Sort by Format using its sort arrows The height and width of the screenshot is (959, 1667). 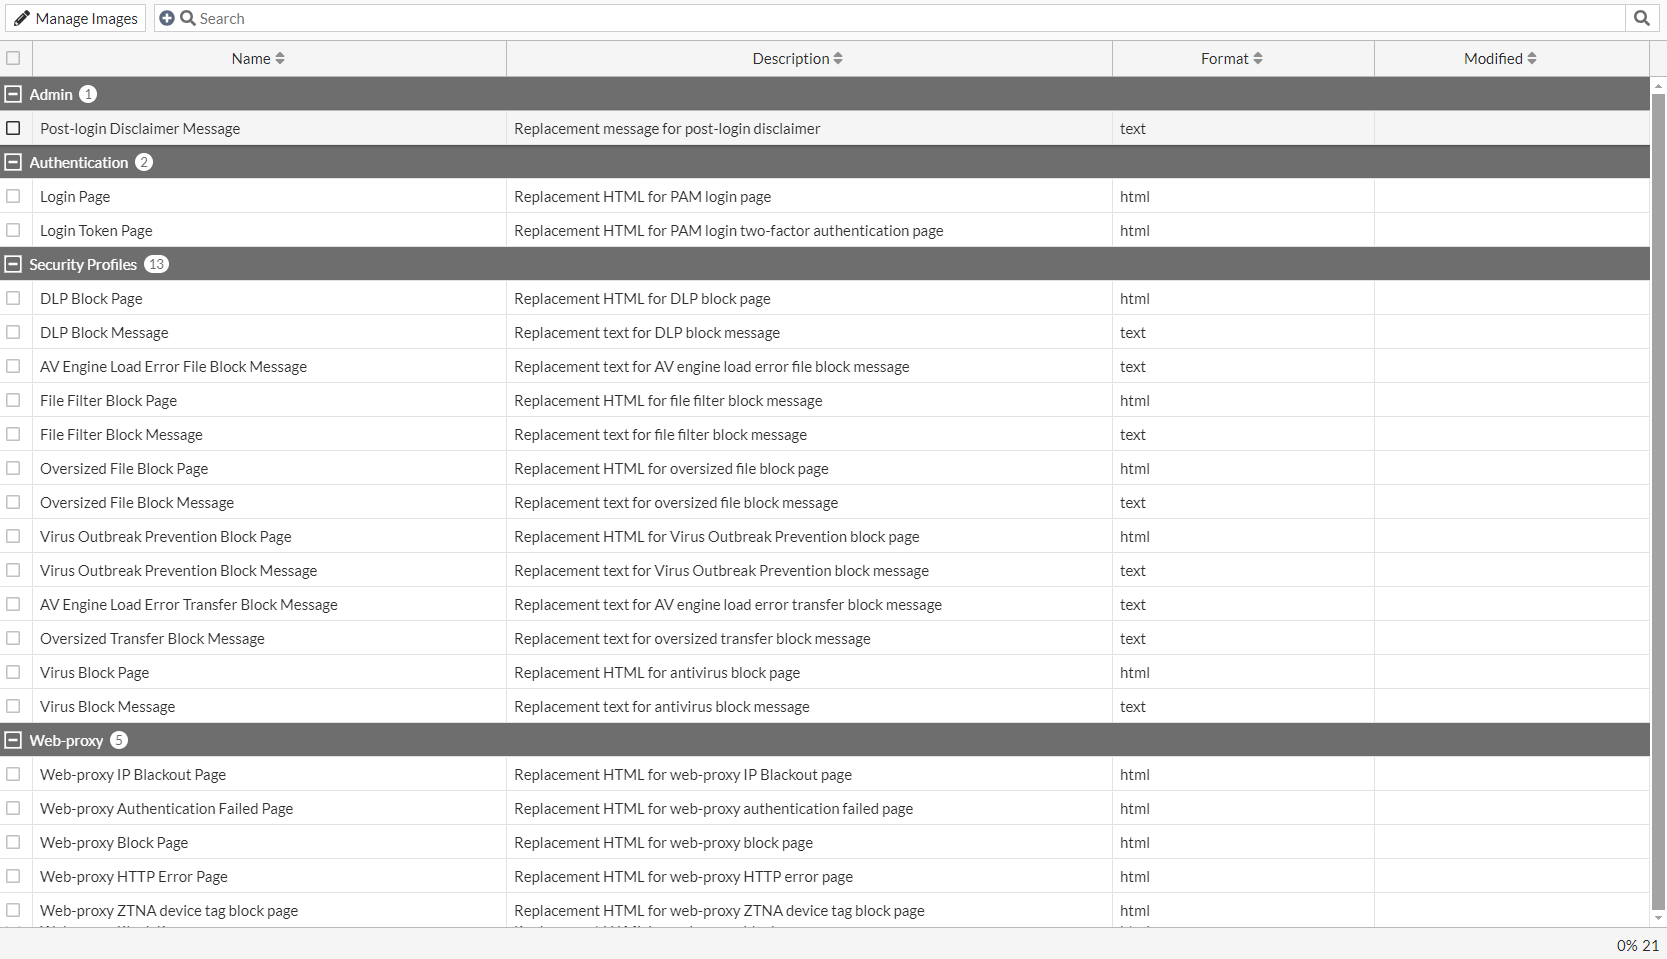(x=1260, y=58)
